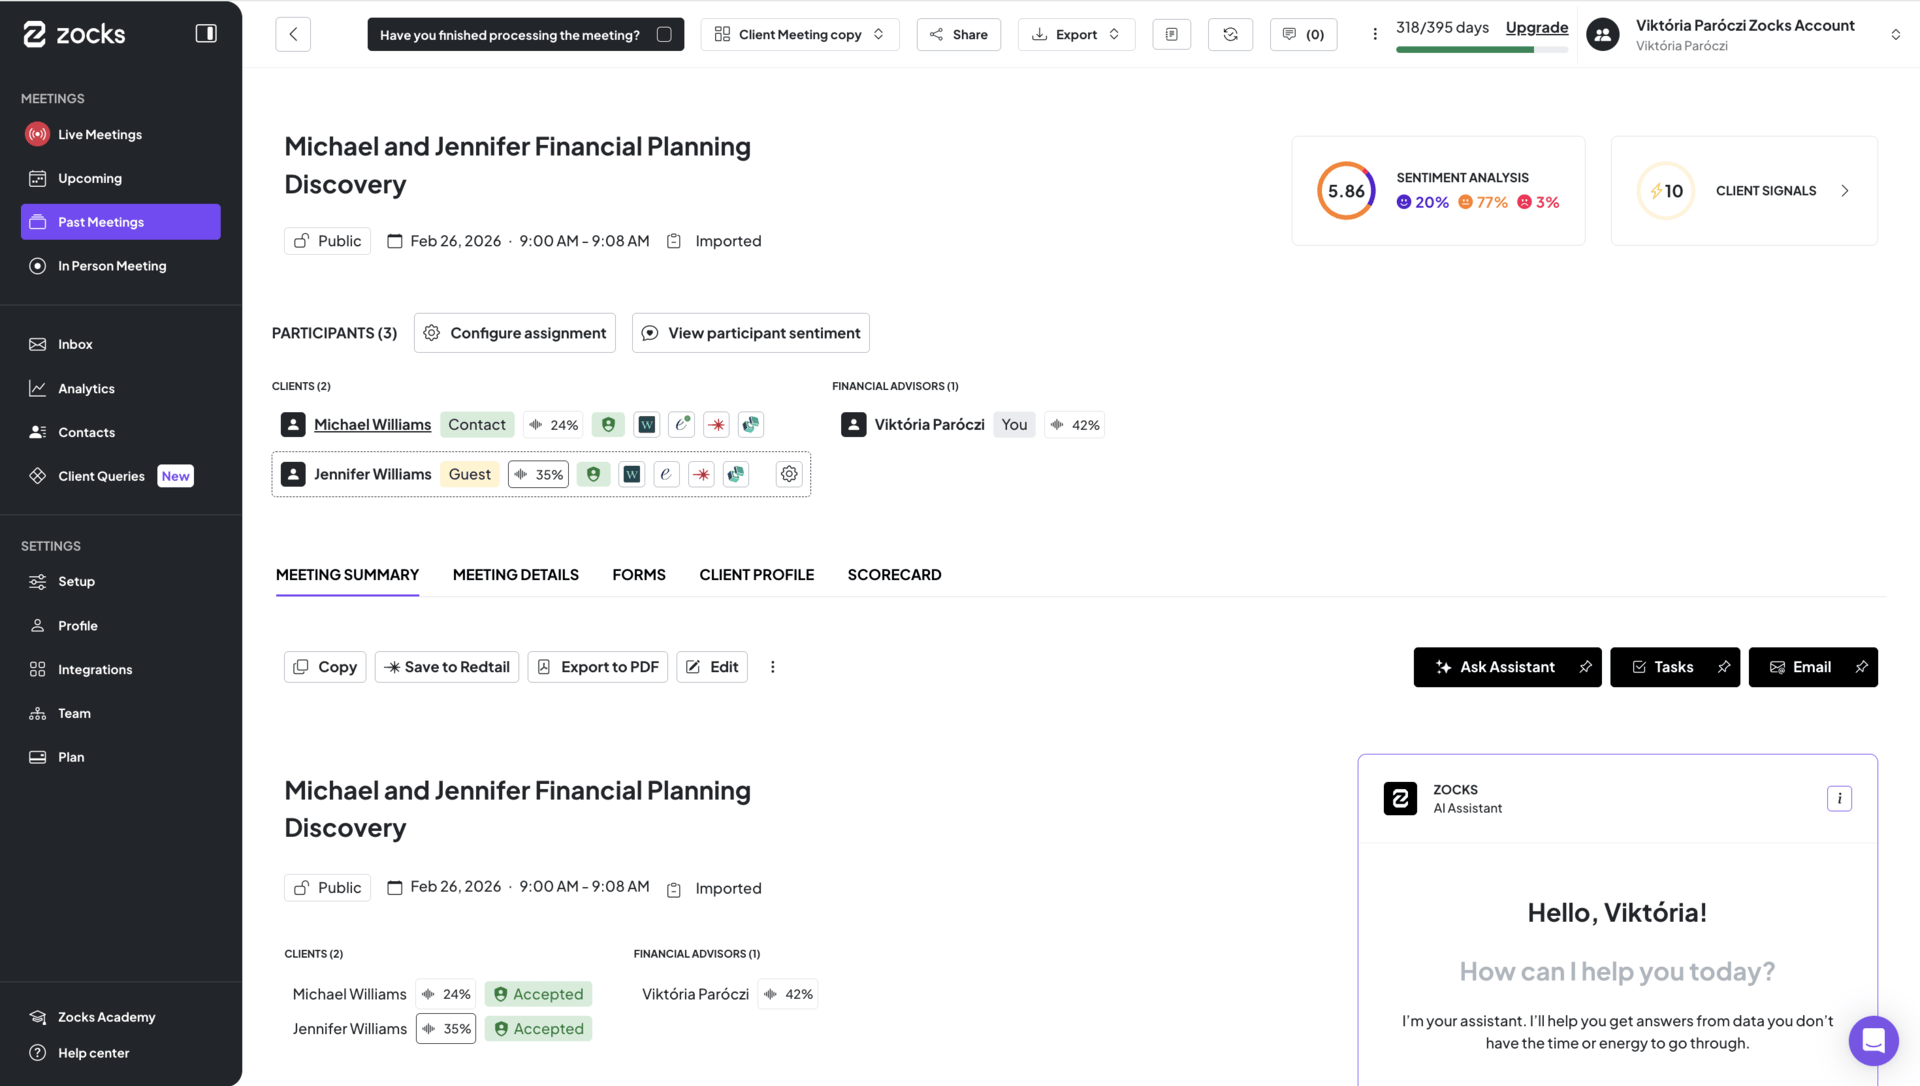This screenshot has height=1086, width=1920.
Task: Expand the Export dropdown
Action: 1076,34
